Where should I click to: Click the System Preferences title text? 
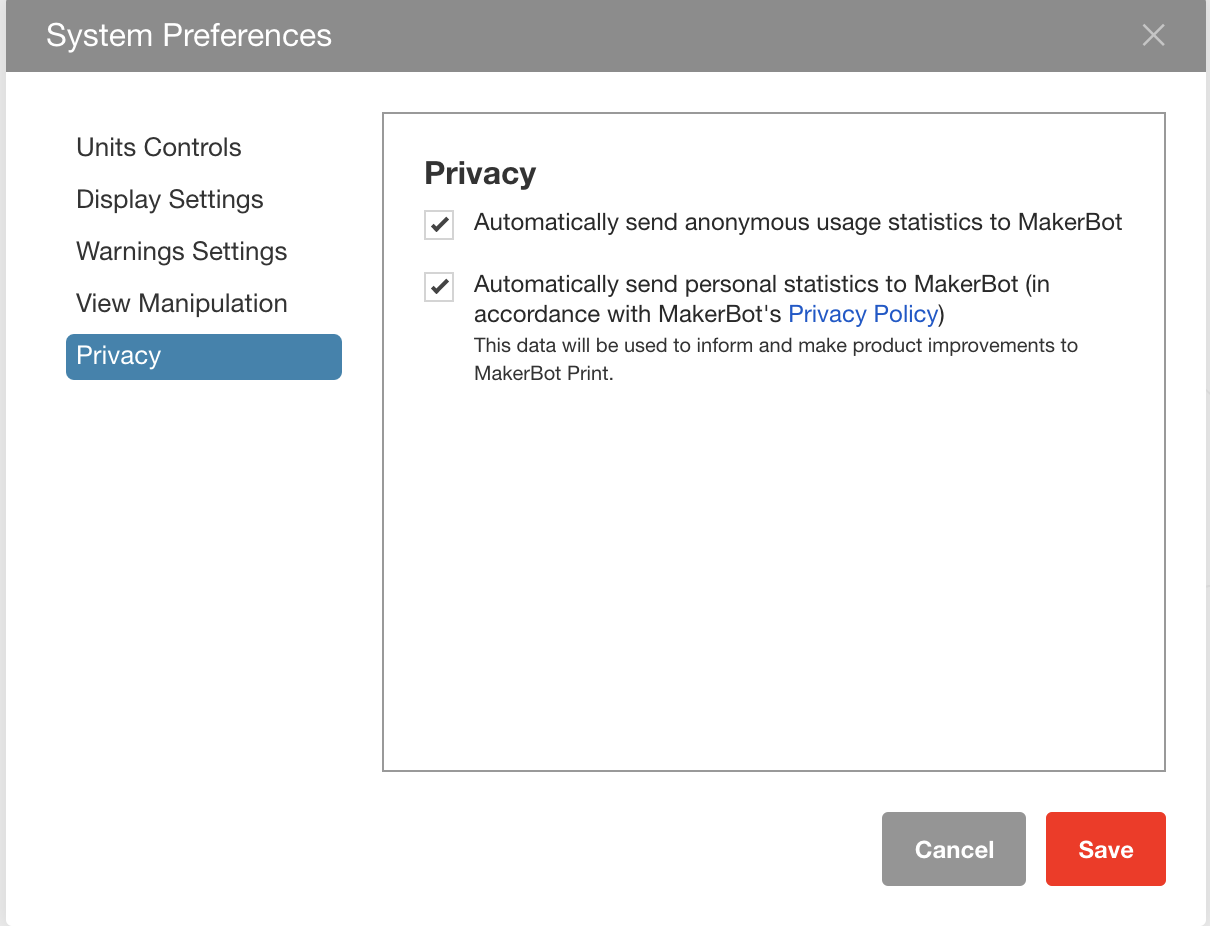189,36
